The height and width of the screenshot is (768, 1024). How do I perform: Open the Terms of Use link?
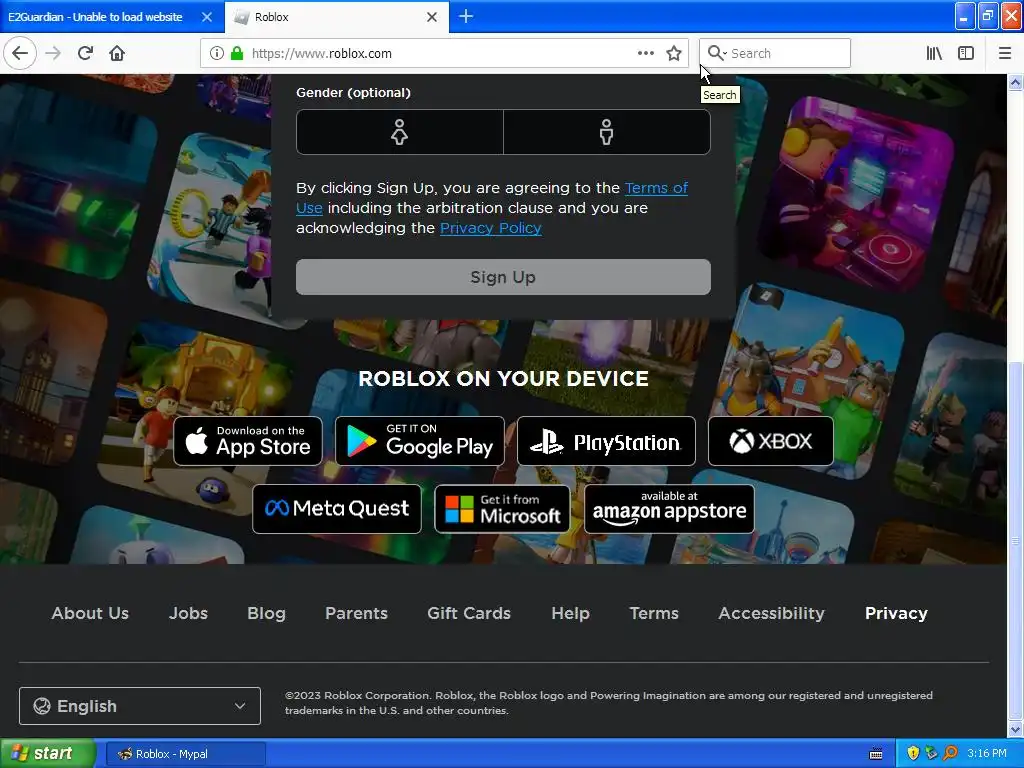(x=656, y=188)
